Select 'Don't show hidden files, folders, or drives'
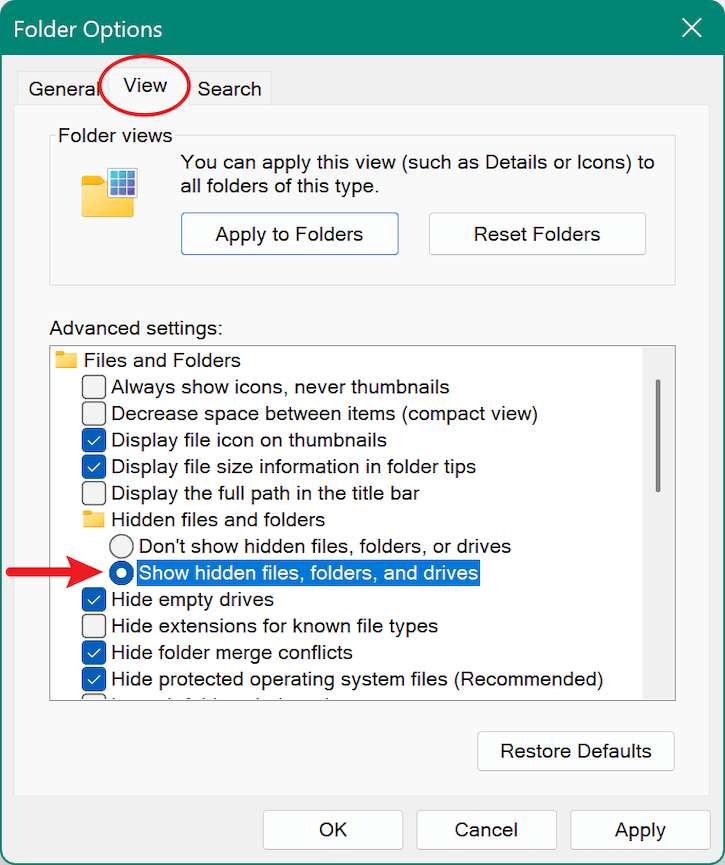 pos(121,546)
